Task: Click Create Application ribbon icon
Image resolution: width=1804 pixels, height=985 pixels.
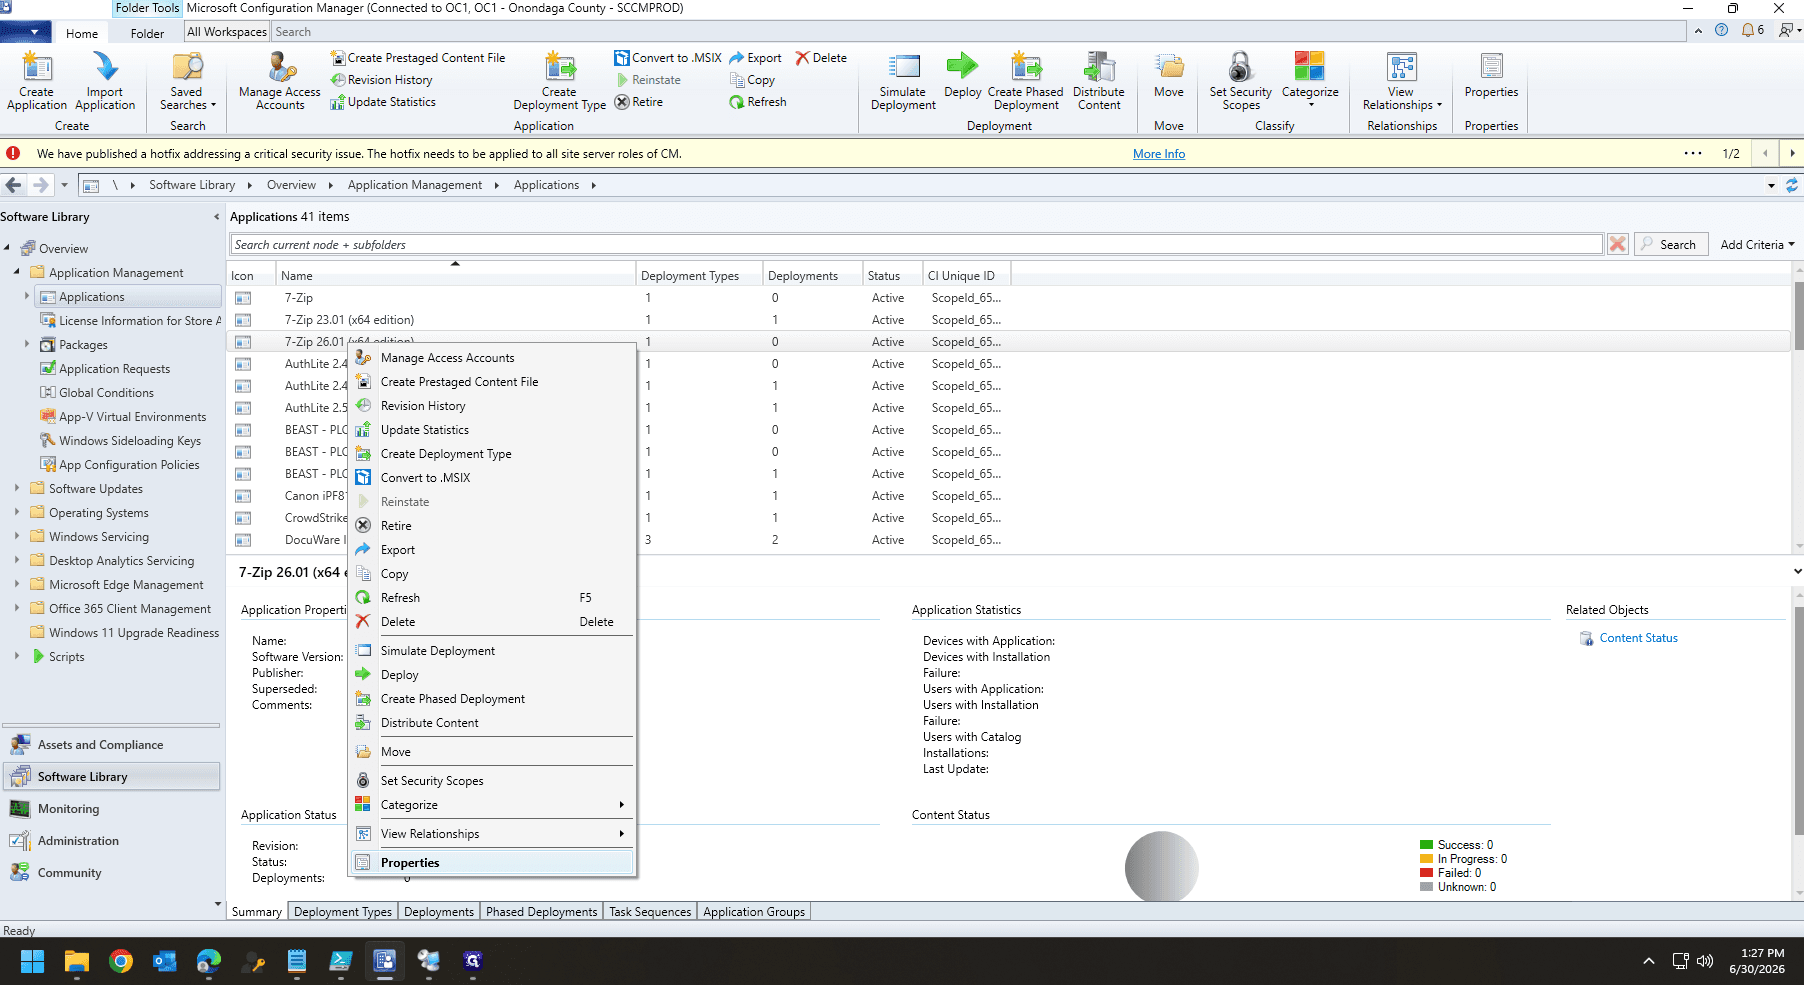Action: (37, 81)
